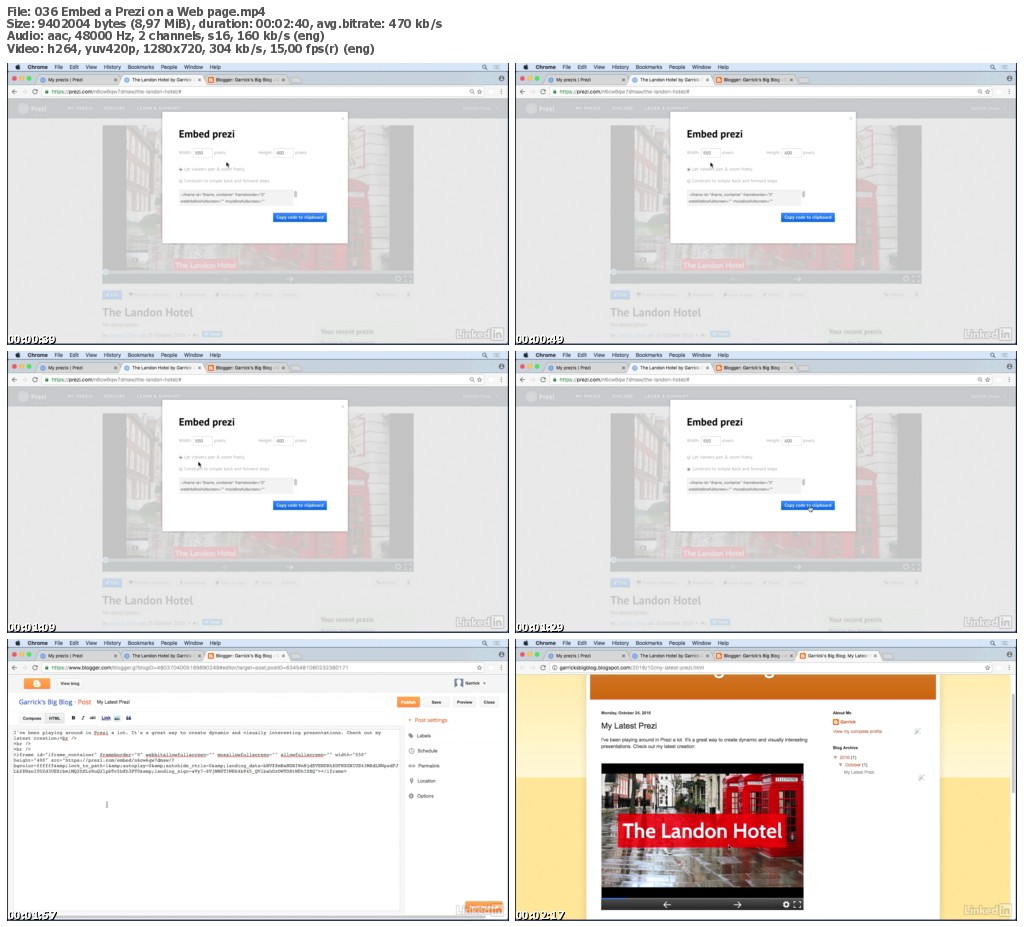Click the strikethrough icon in the Blogger editor toolbar
The height and width of the screenshot is (927, 1024).
click(x=93, y=718)
